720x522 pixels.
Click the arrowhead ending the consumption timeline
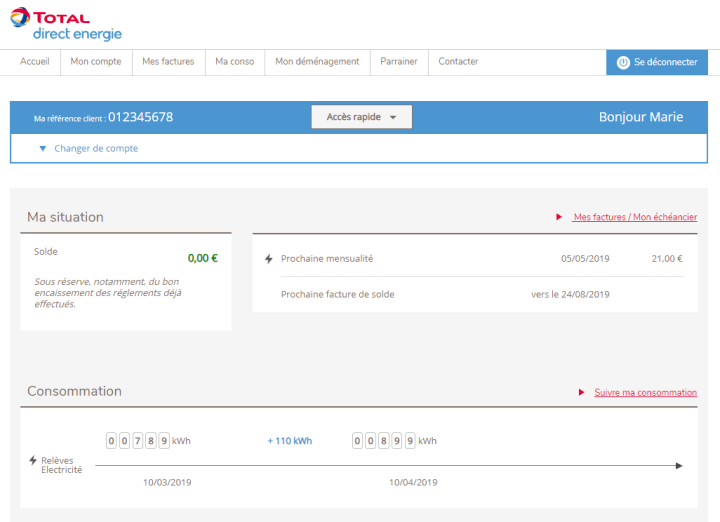coord(679,466)
